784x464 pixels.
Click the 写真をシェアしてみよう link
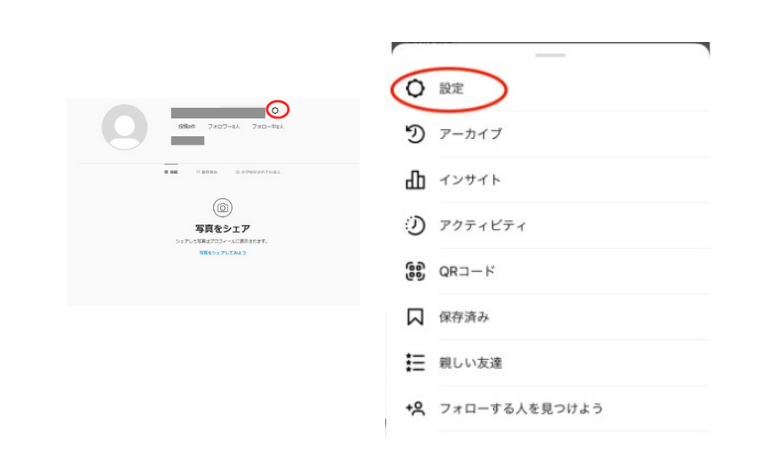(223, 253)
